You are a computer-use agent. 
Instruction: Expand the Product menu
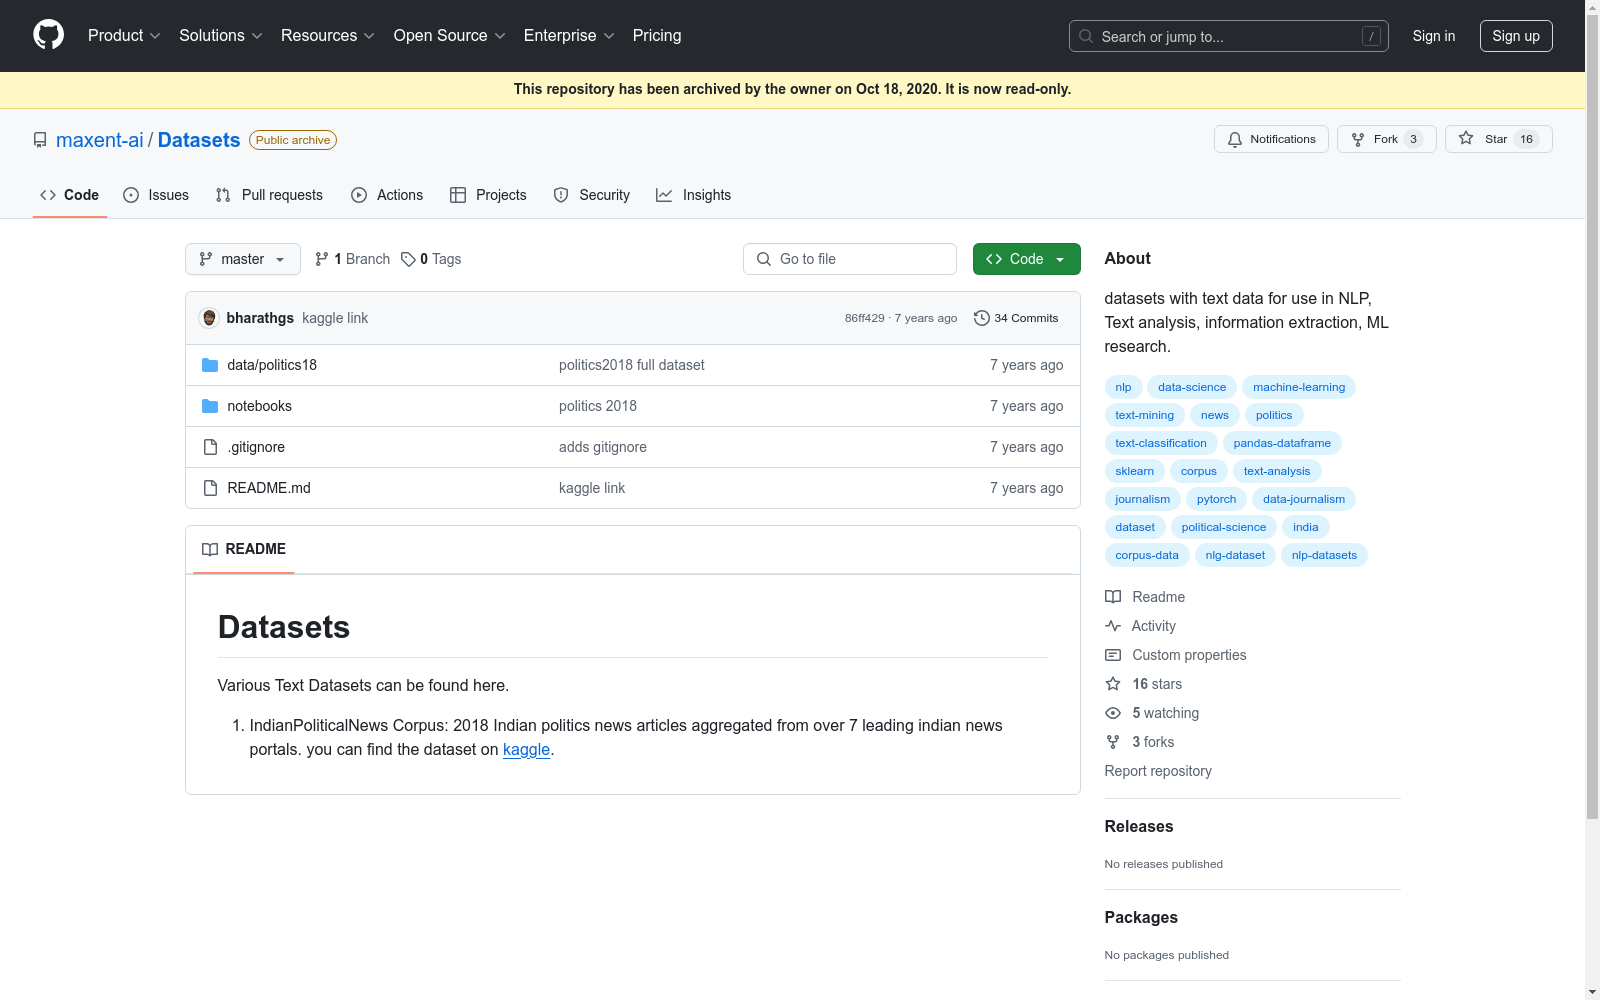(x=124, y=35)
